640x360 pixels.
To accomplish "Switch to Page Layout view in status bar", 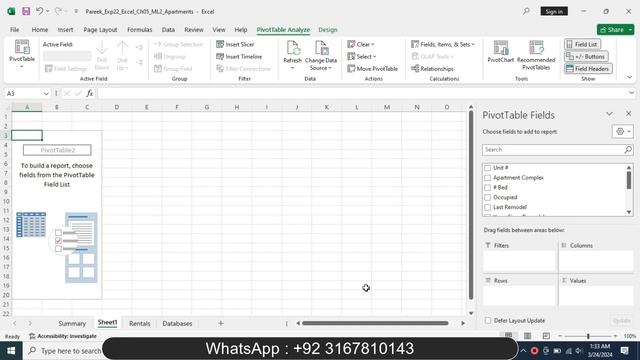I will tap(527, 336).
